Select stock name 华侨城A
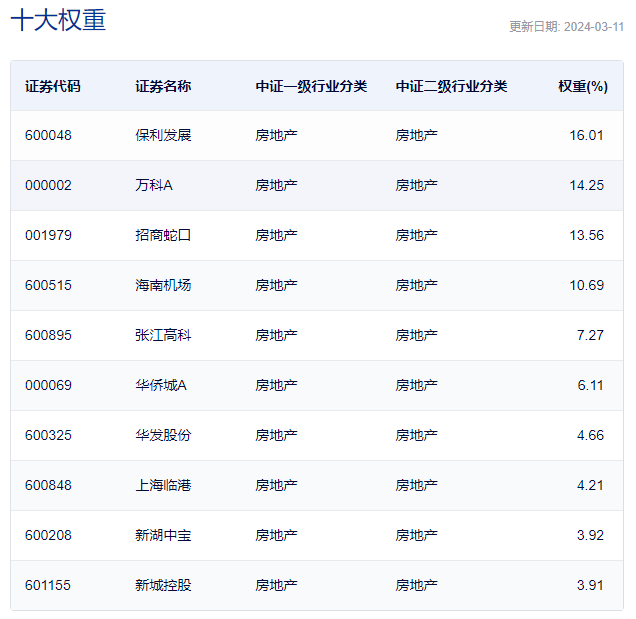Image resolution: width=636 pixels, height=619 pixels. (161, 385)
